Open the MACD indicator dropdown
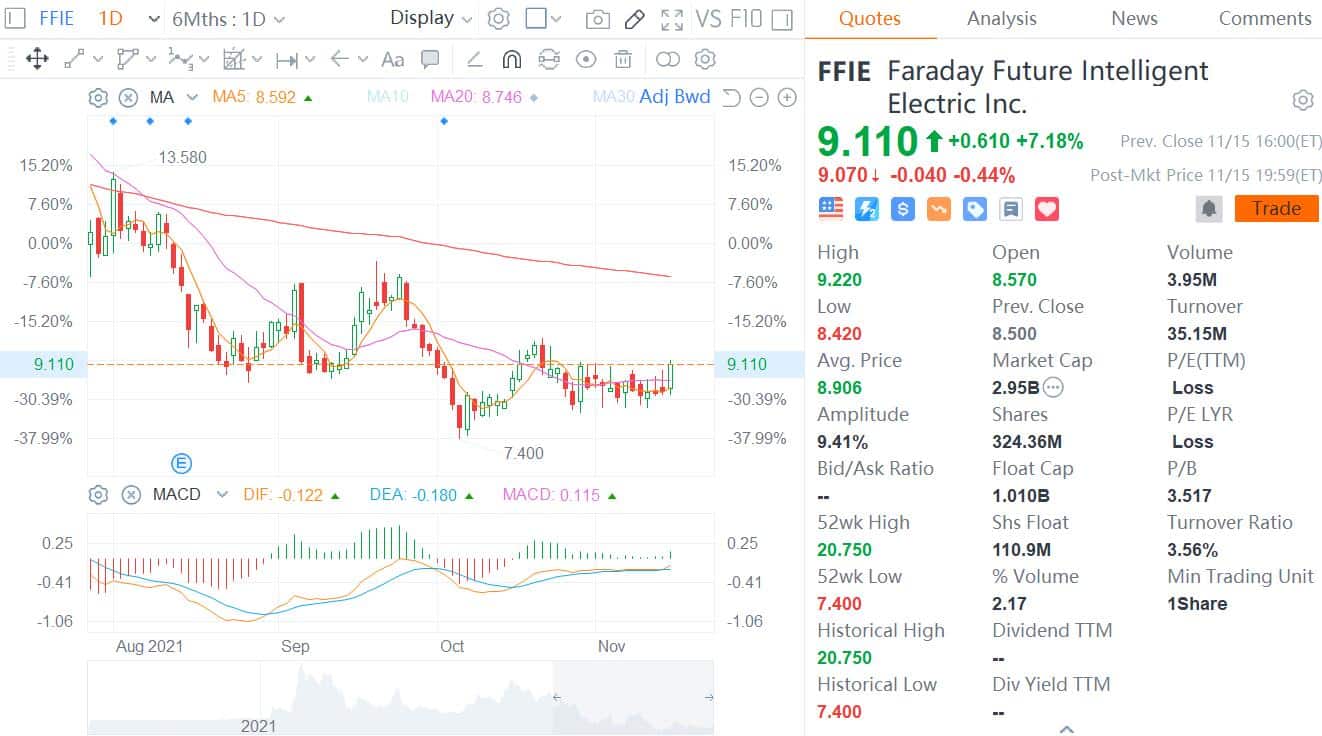The width and height of the screenshot is (1322, 736). [x=222, y=495]
